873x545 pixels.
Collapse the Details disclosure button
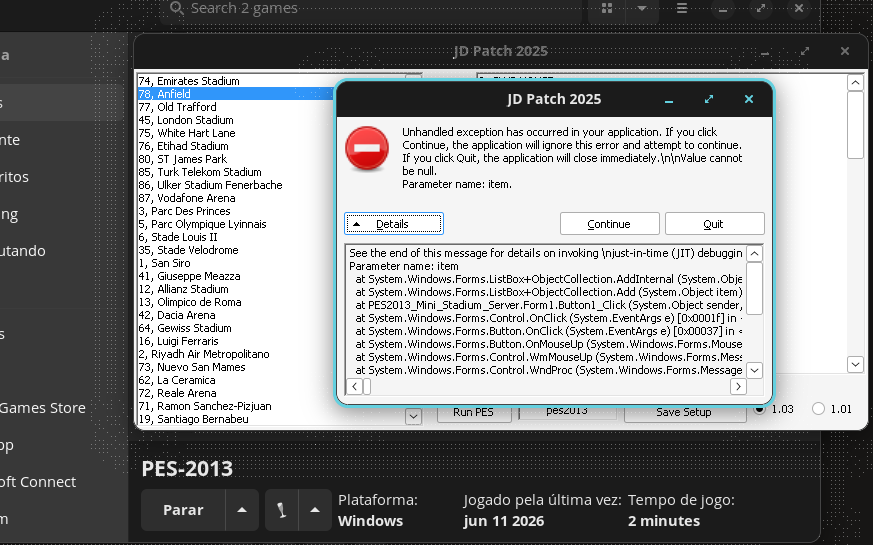tap(394, 224)
